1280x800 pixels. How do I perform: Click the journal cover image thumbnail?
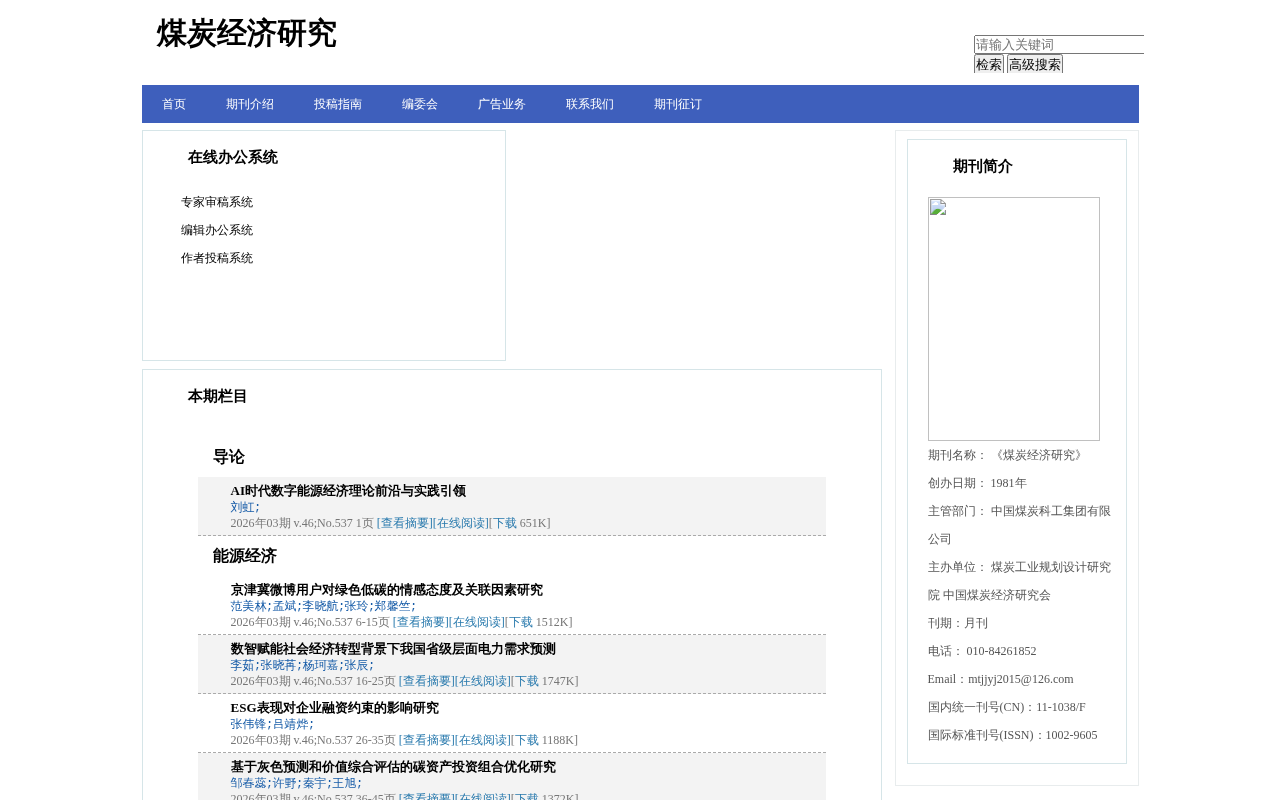(x=1014, y=319)
